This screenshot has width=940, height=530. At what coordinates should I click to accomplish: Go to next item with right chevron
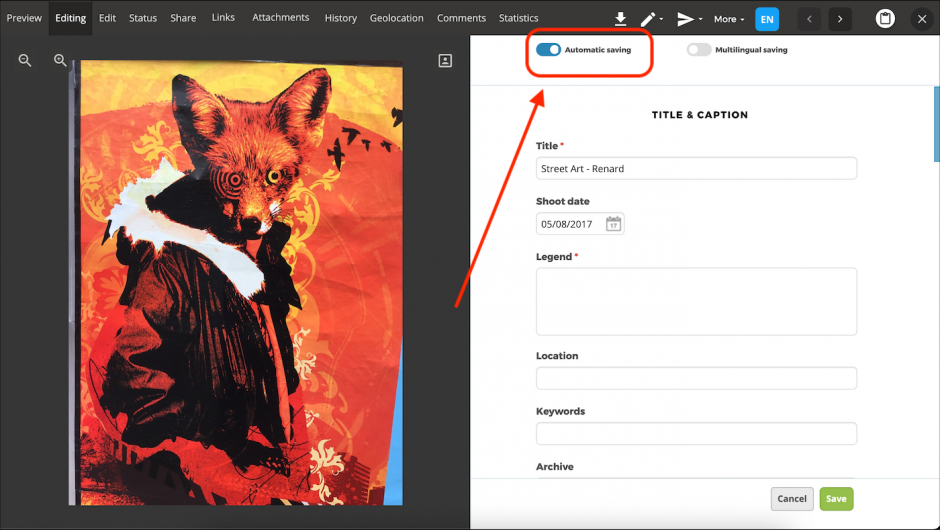[840, 19]
